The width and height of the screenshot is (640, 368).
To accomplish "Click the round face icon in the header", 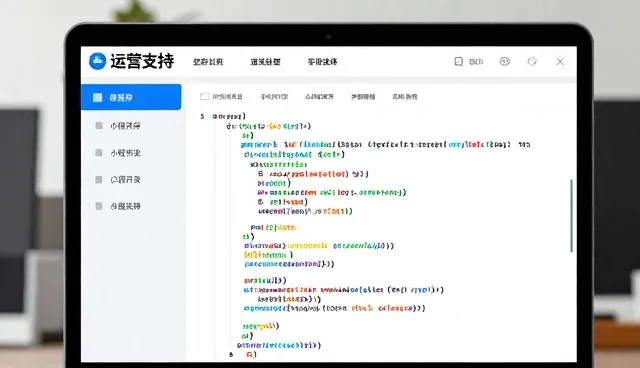I will point(505,61).
